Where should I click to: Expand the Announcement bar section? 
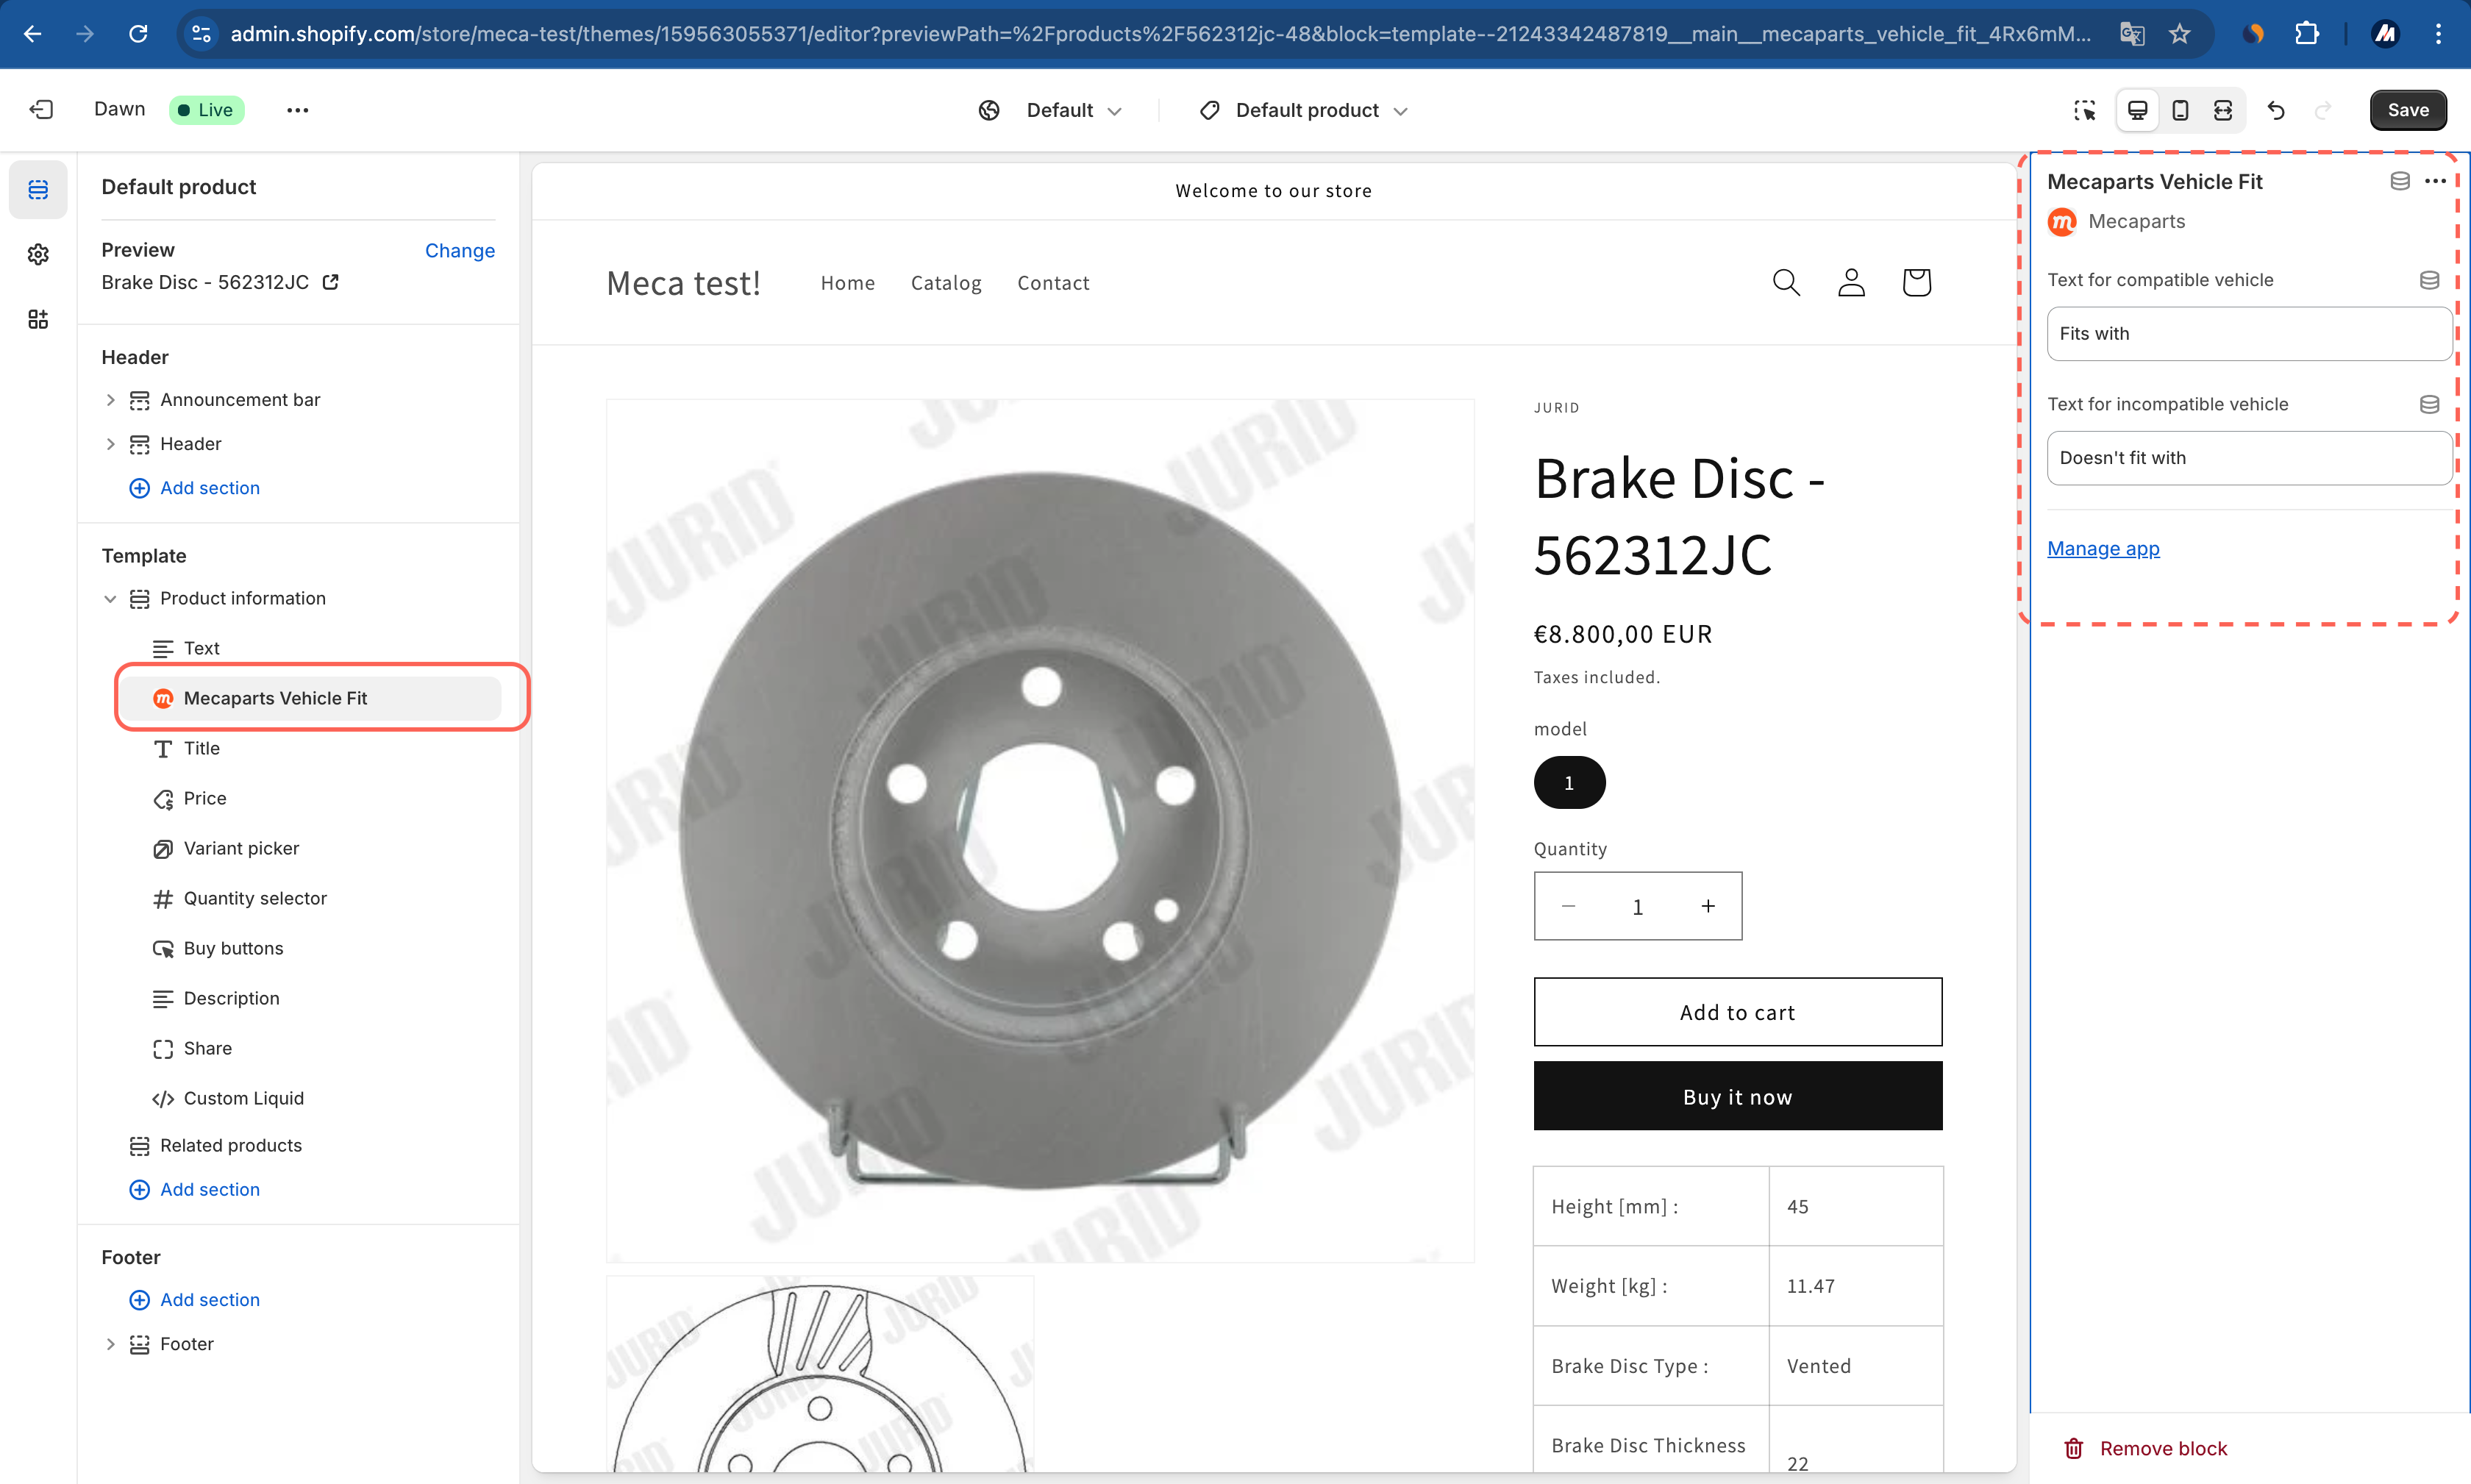click(110, 400)
